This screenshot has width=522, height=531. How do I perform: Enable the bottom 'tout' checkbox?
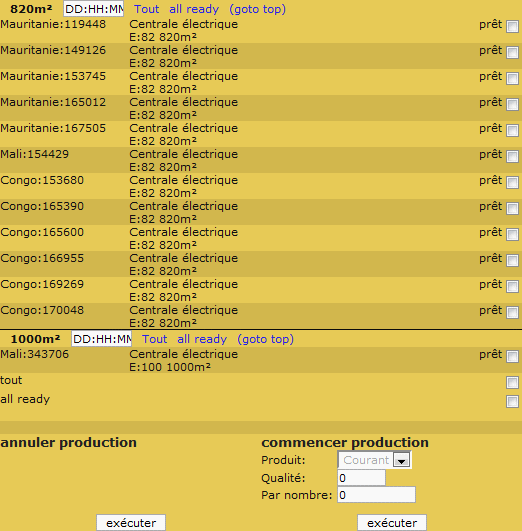point(512,383)
